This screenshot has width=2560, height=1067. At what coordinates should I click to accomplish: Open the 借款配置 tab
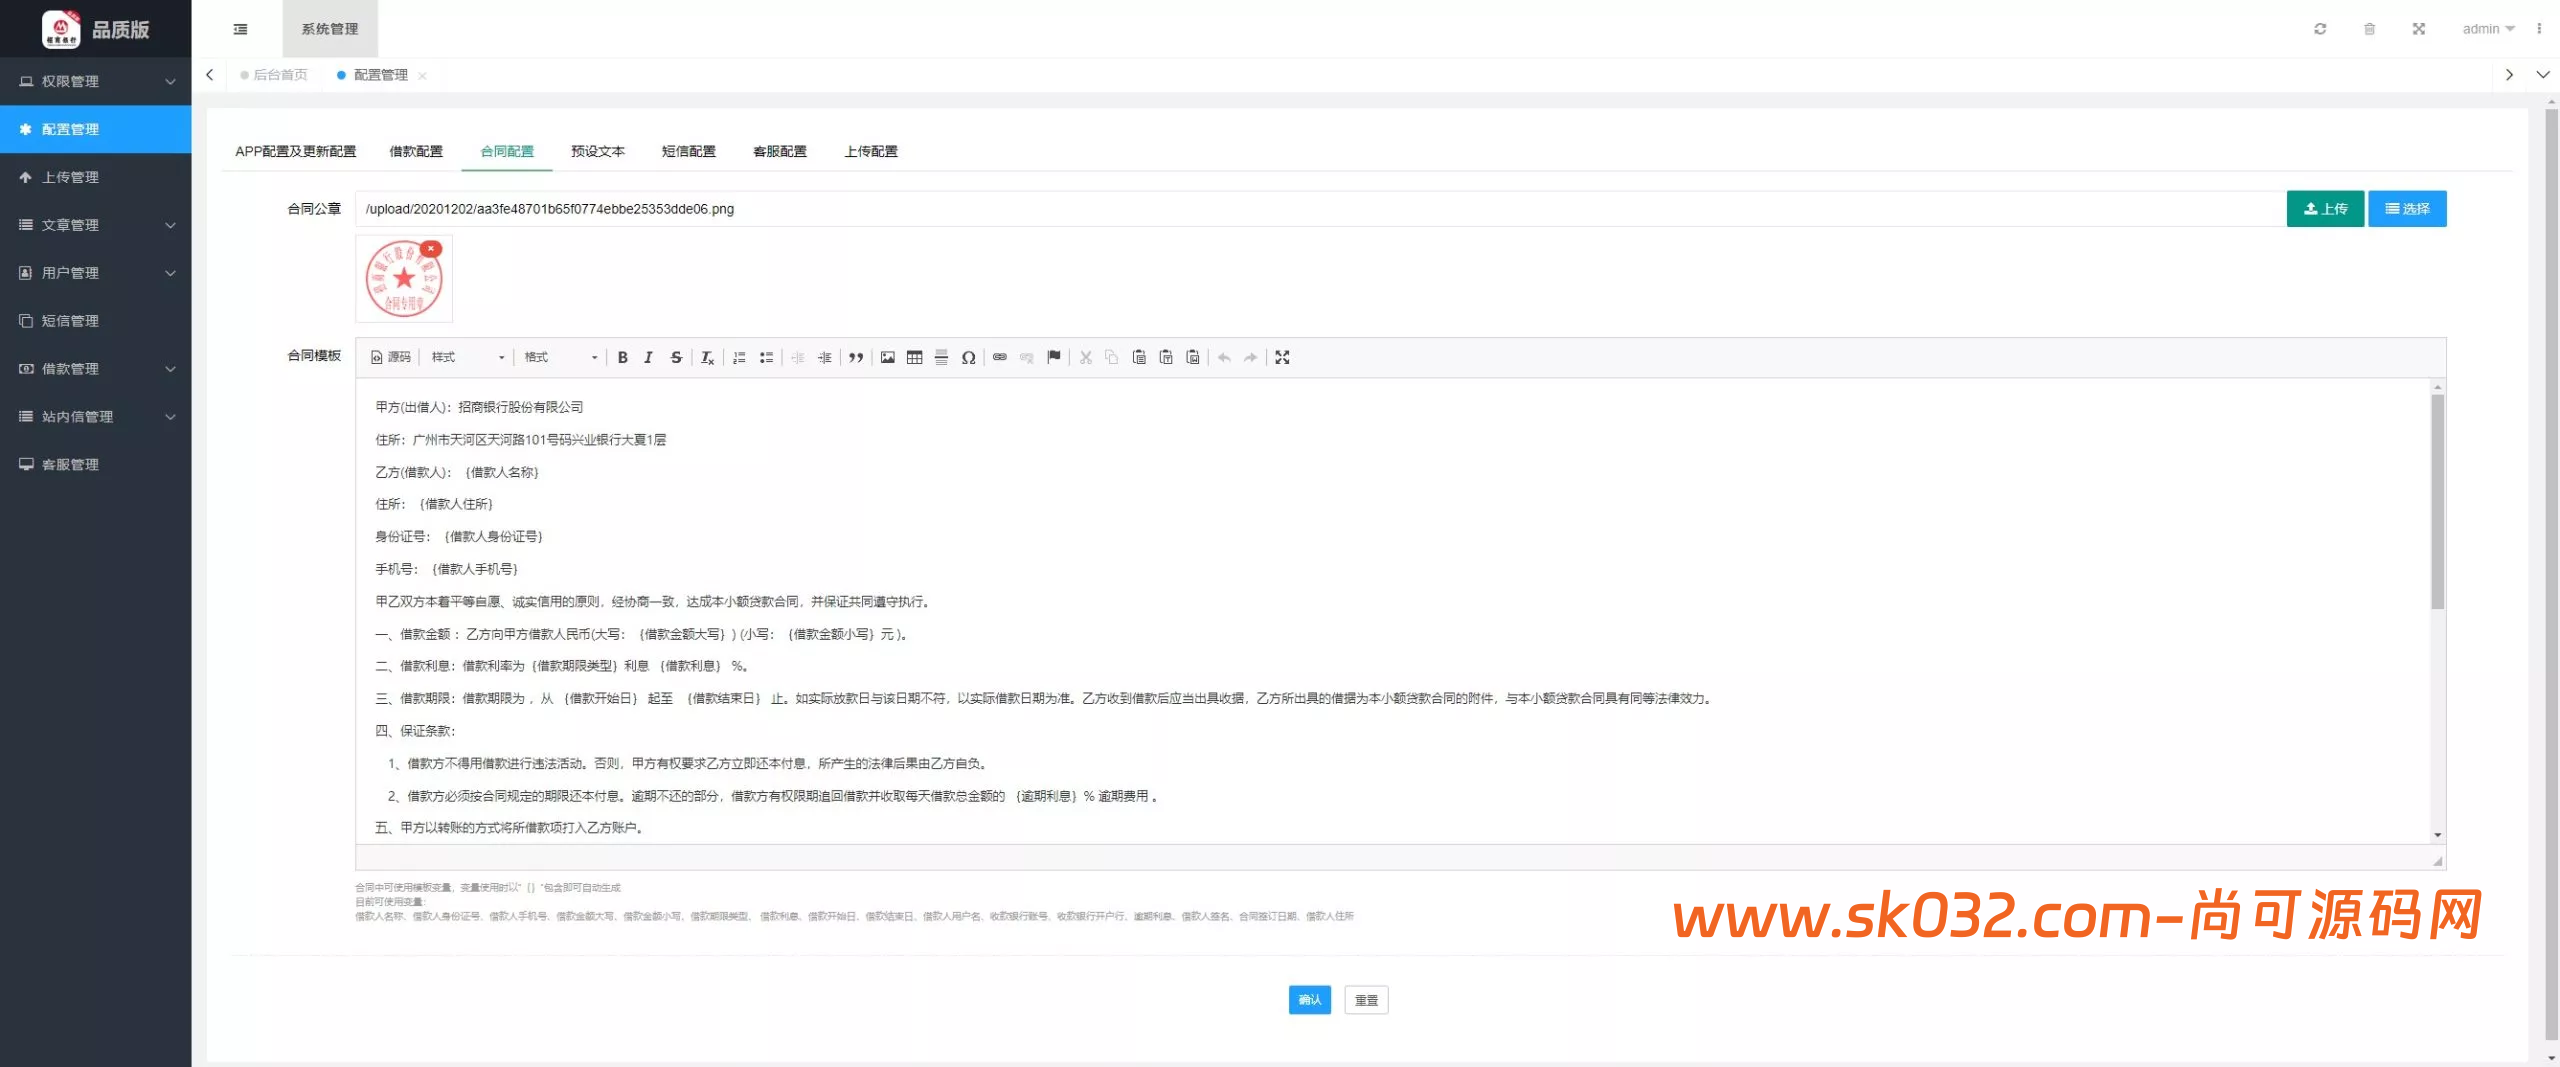pos(415,151)
